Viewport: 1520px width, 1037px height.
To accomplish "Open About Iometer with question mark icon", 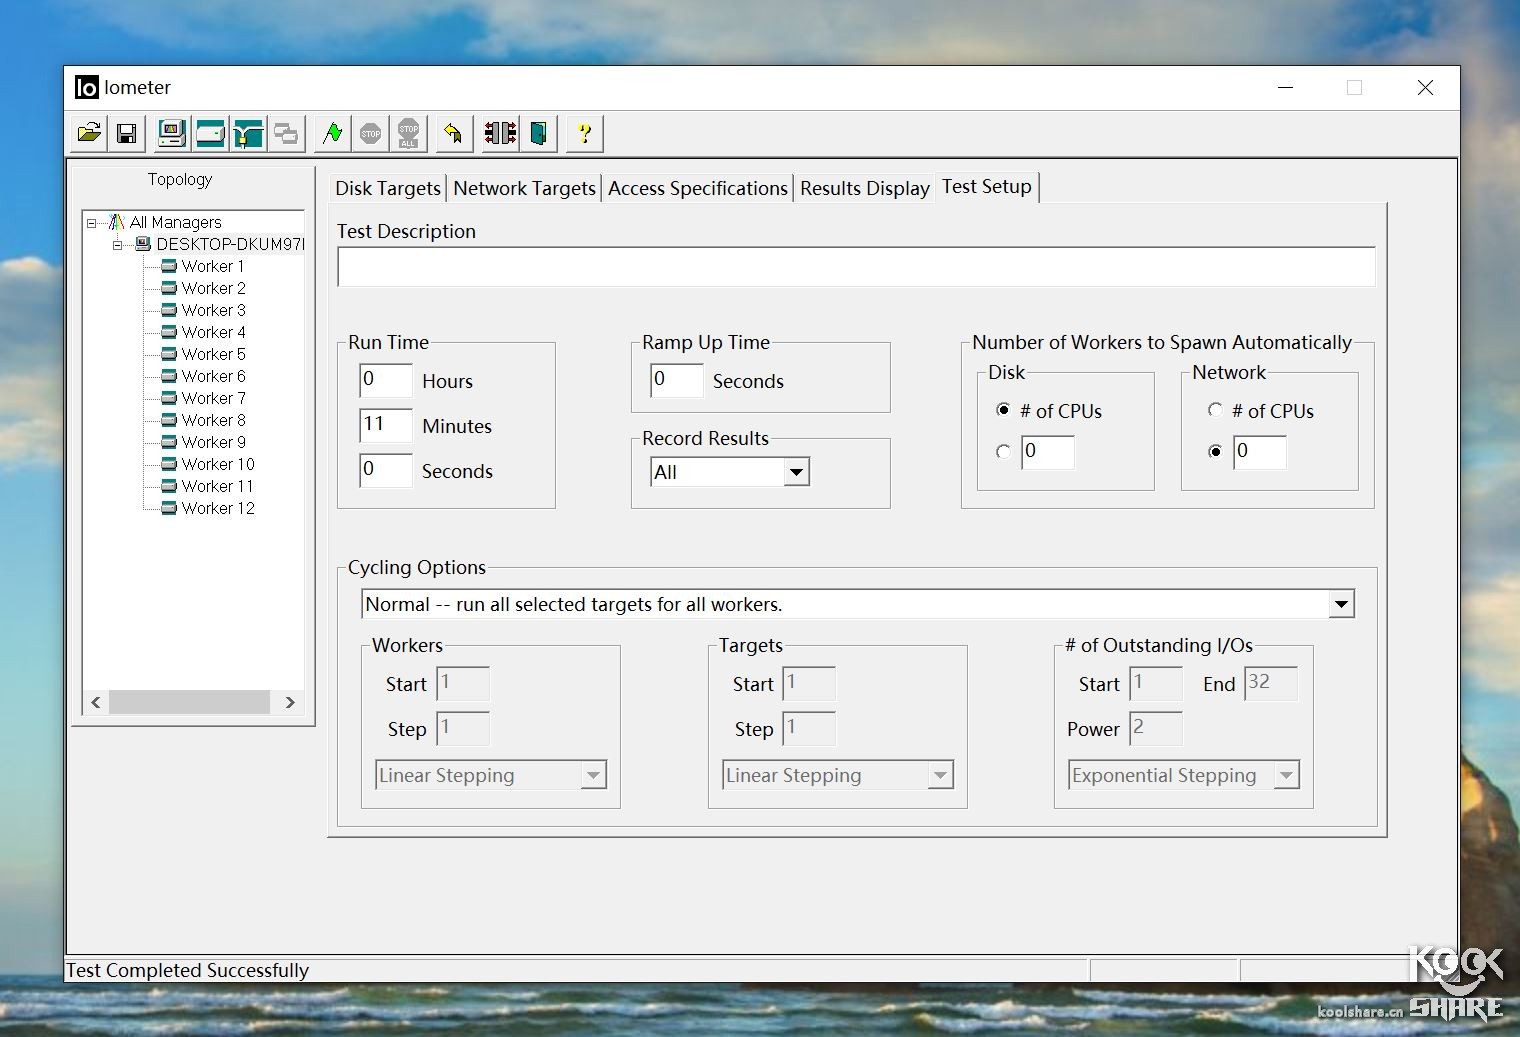I will pyautogui.click(x=585, y=133).
